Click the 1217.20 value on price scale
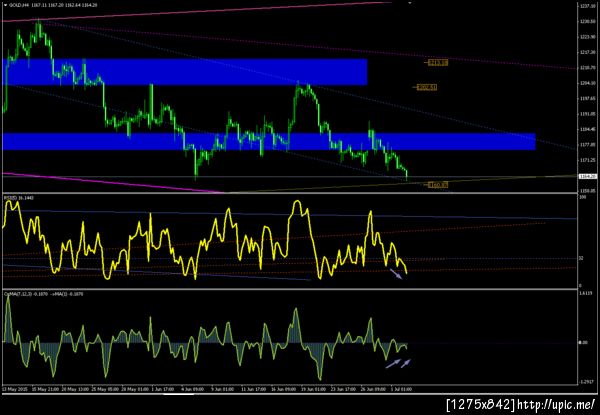The height and width of the screenshot is (415, 600). pyautogui.click(x=586, y=52)
